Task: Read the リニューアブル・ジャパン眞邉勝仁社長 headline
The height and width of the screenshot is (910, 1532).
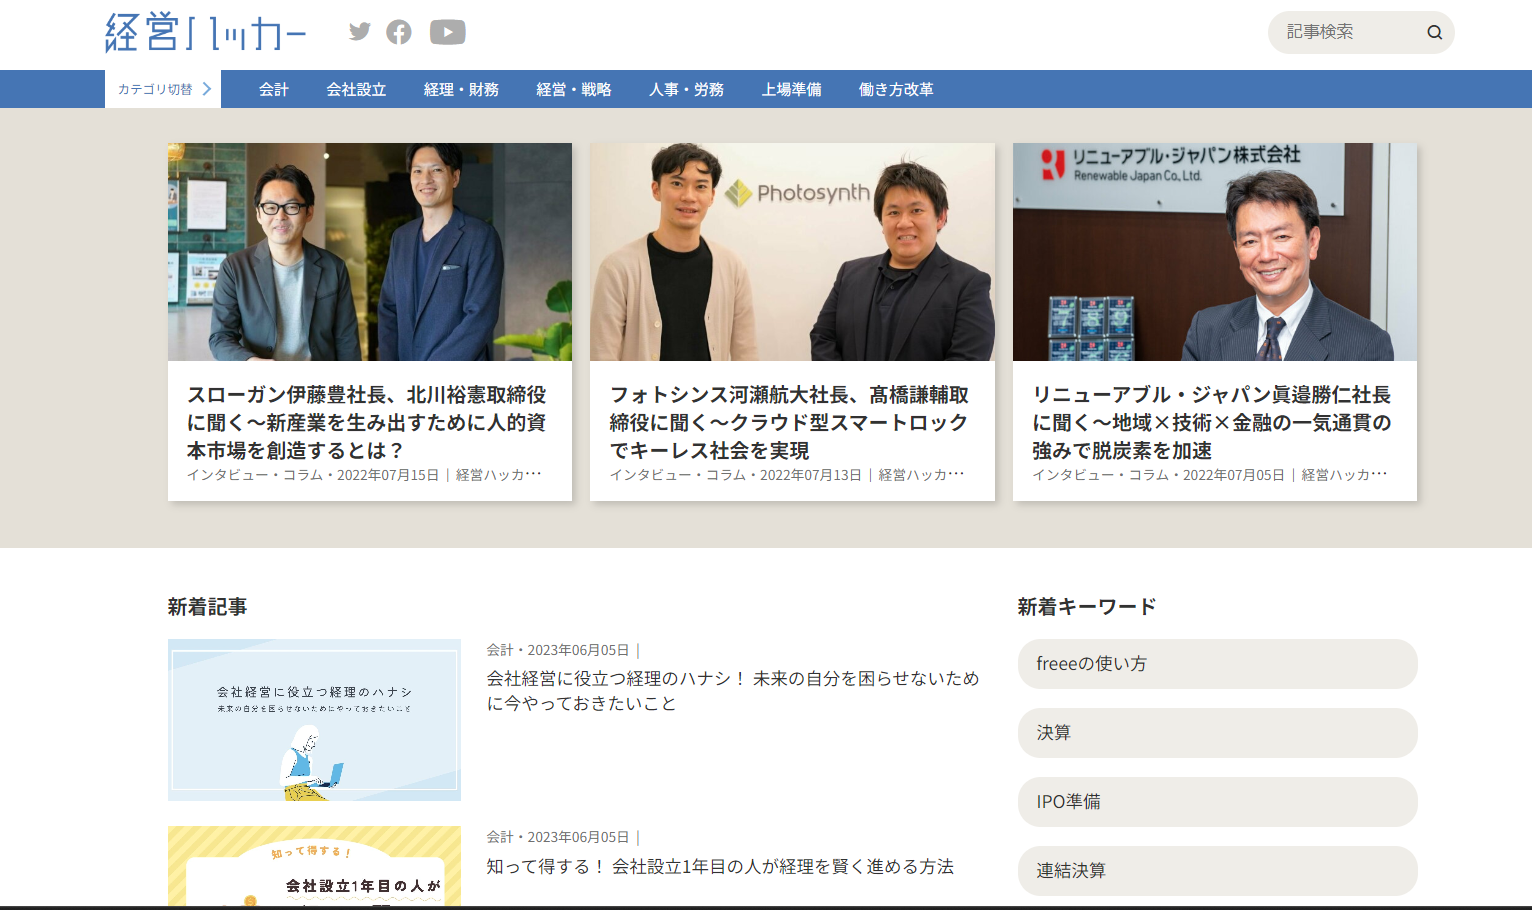Action: [x=1212, y=423]
